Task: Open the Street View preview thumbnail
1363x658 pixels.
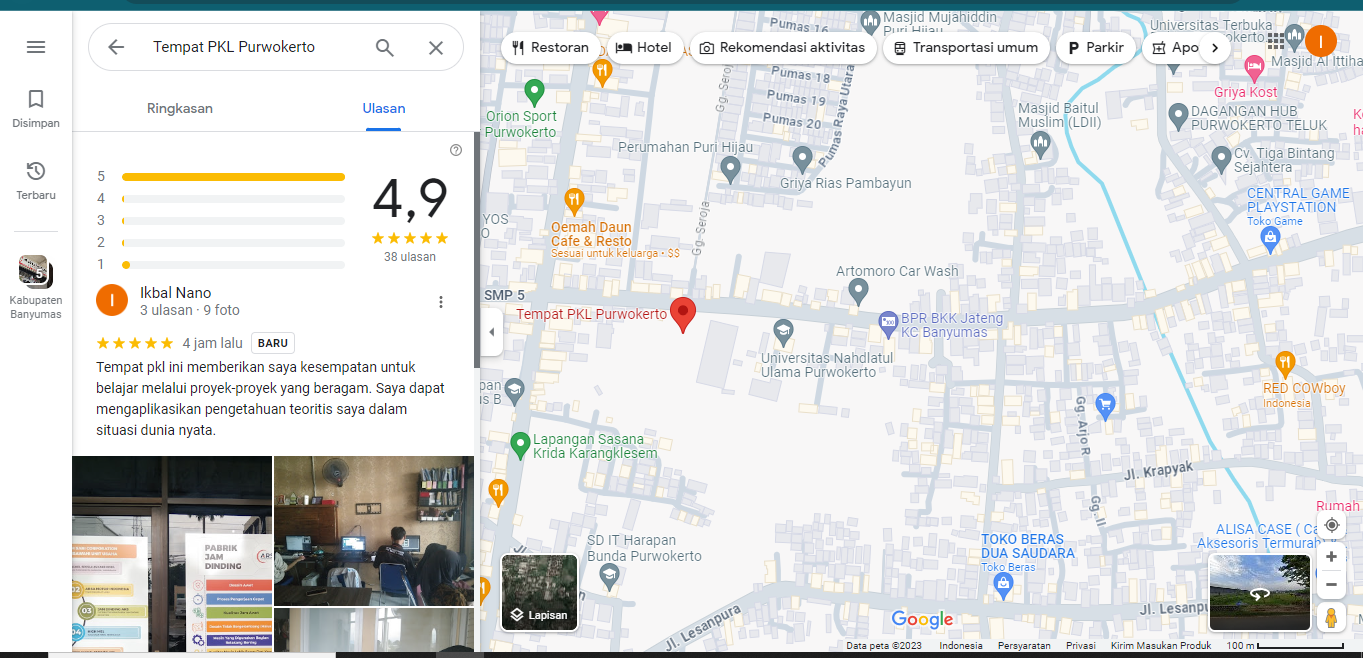Action: (1260, 592)
